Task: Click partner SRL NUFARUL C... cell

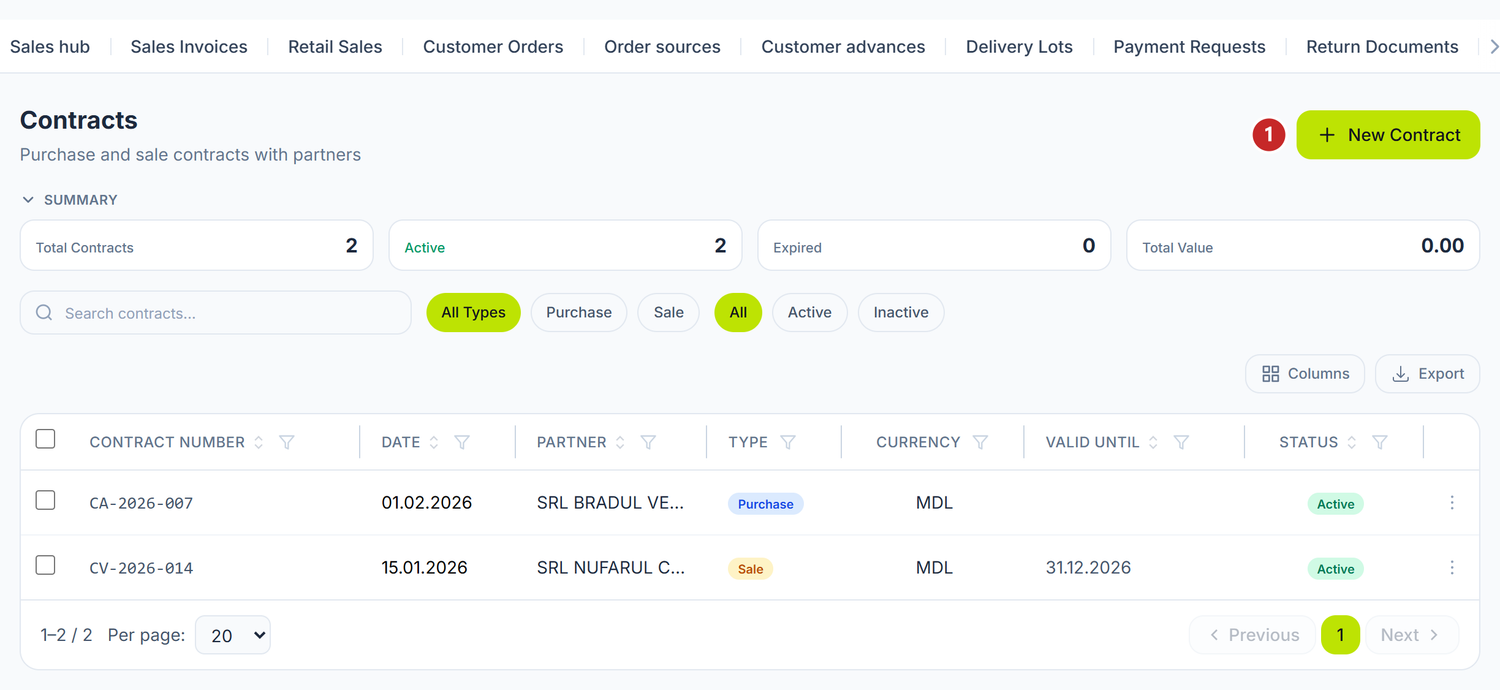Action: tap(610, 568)
